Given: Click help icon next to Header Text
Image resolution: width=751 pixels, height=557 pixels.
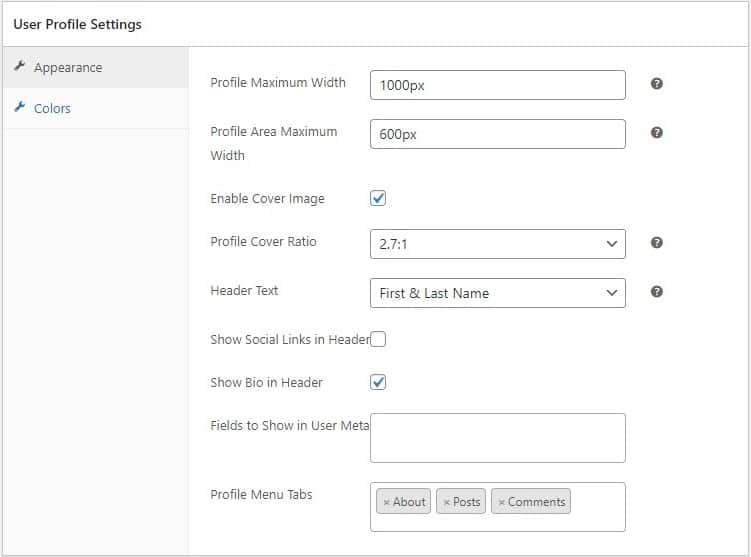Looking at the screenshot, I should [x=657, y=292].
